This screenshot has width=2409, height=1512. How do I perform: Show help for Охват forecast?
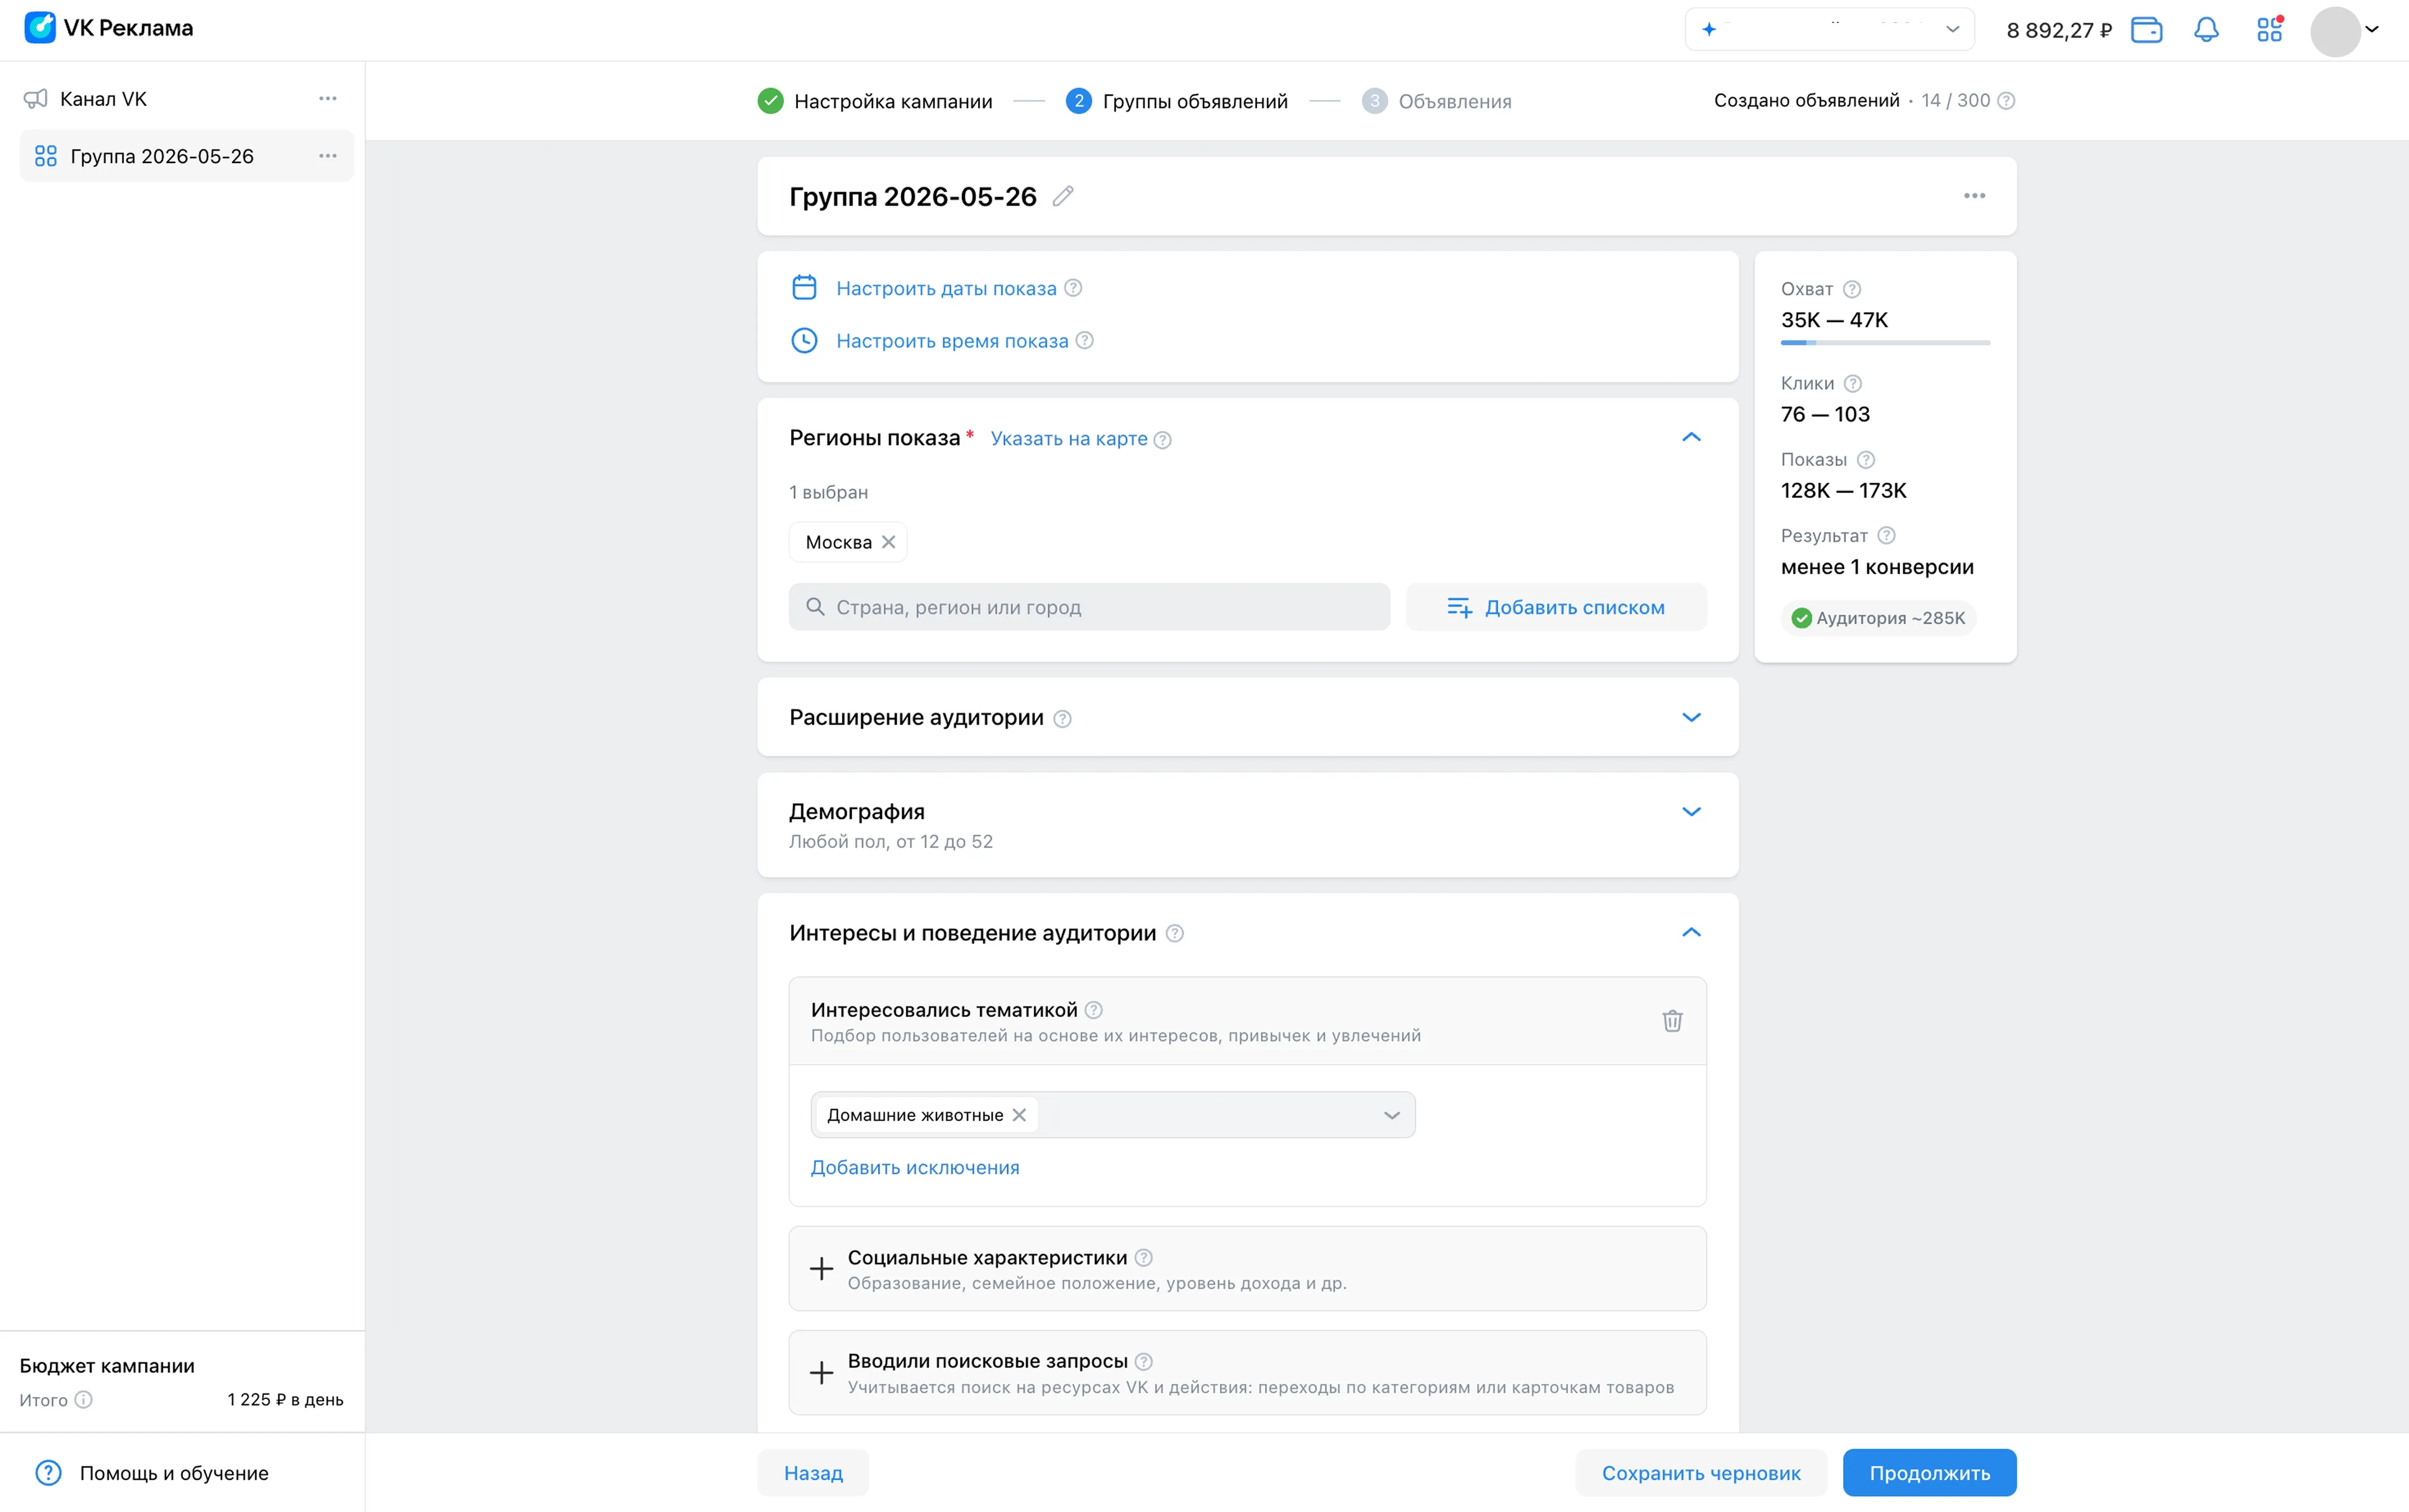pos(1852,289)
